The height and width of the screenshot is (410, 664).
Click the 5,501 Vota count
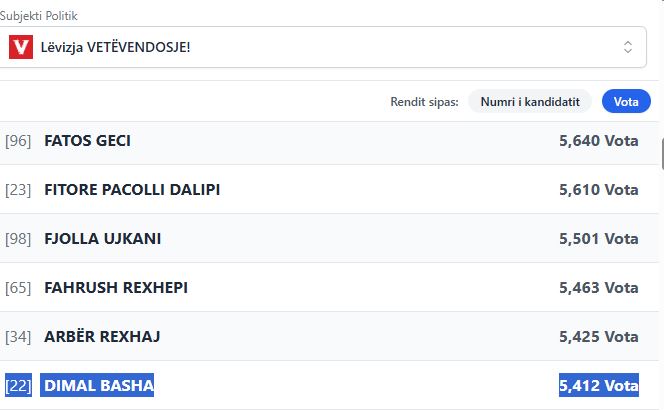[x=598, y=239]
